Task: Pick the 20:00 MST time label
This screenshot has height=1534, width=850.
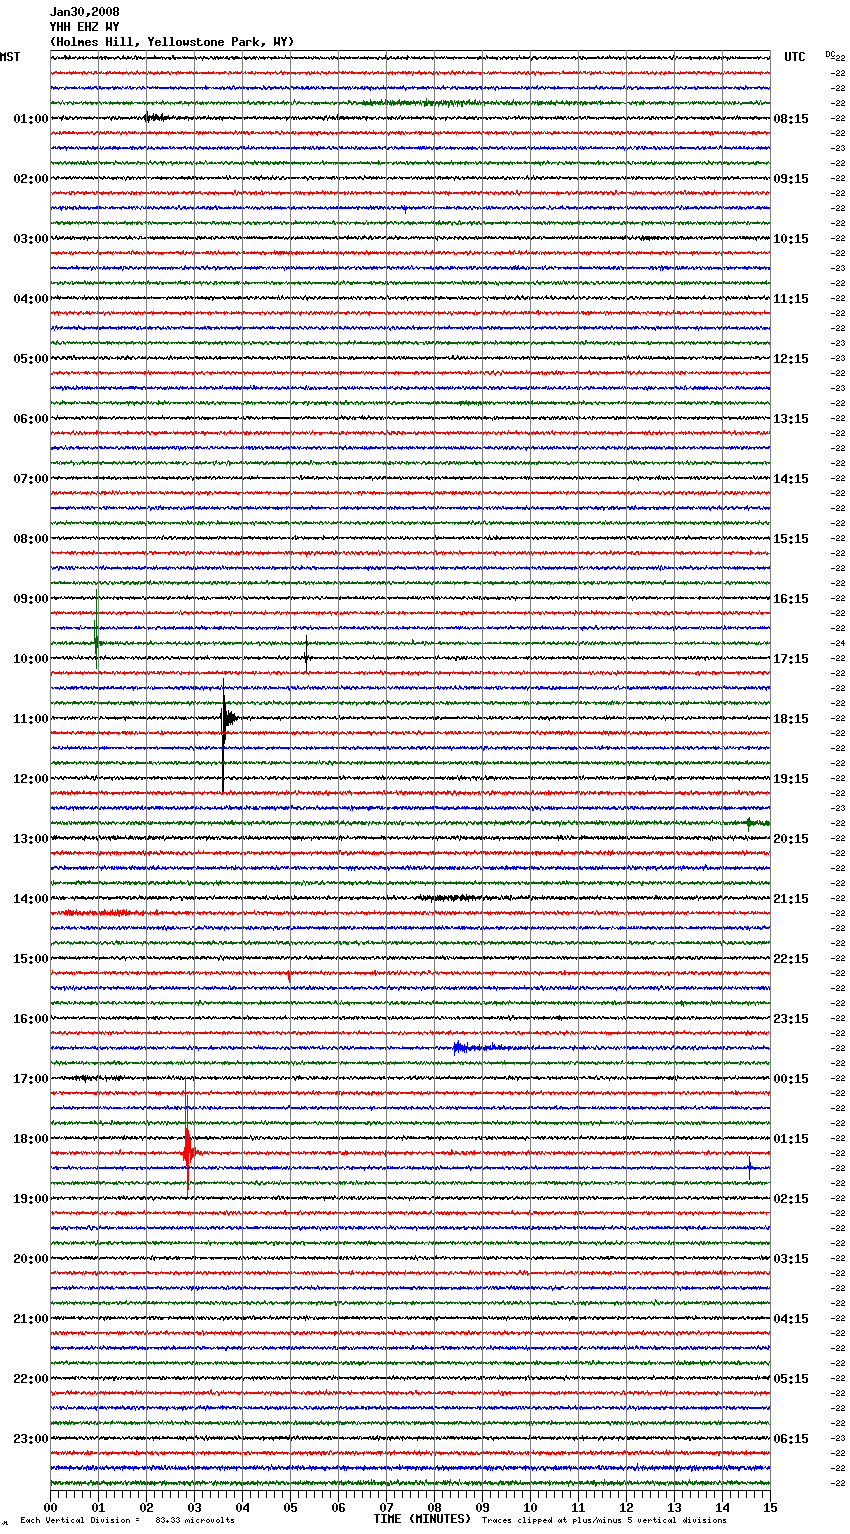Action: 31,1259
